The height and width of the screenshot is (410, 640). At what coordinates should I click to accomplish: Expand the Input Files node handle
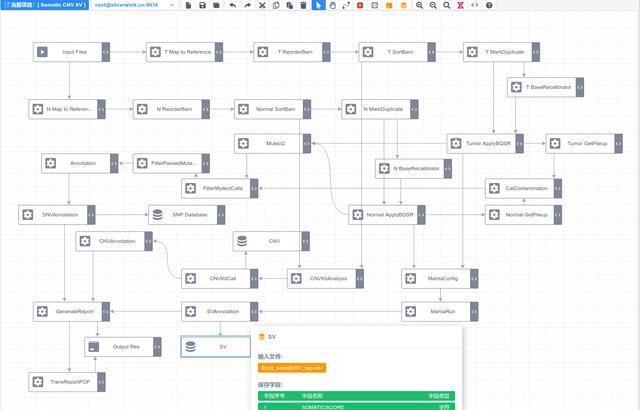point(106,52)
